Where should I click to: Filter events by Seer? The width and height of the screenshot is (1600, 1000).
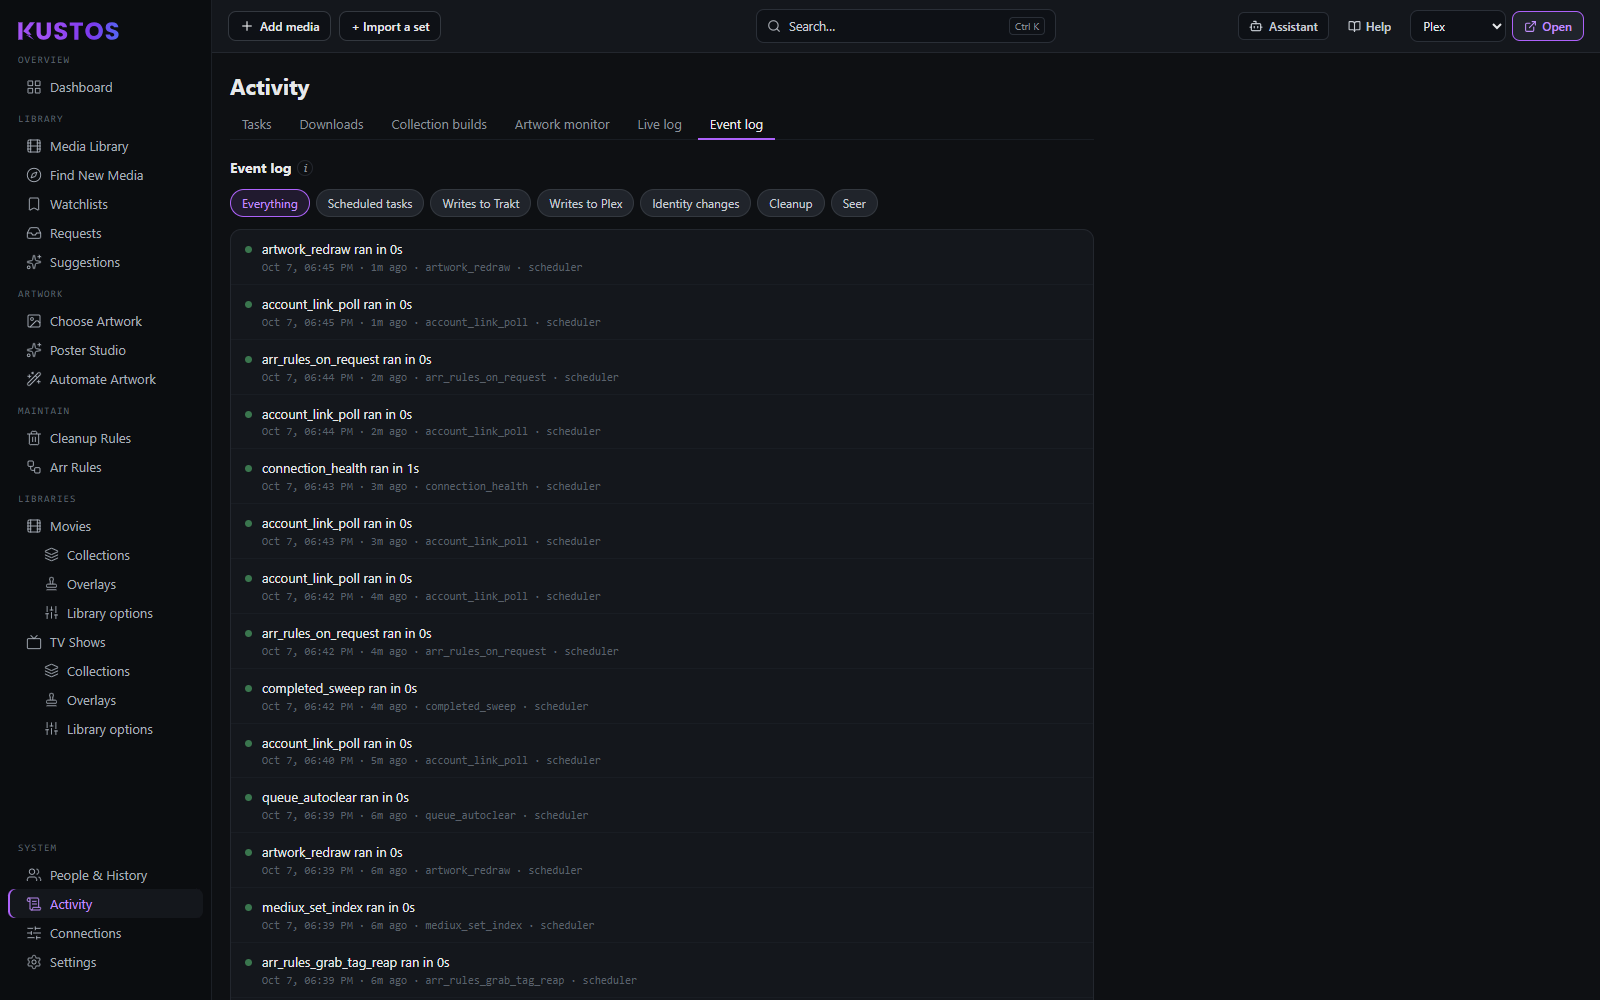(x=854, y=204)
